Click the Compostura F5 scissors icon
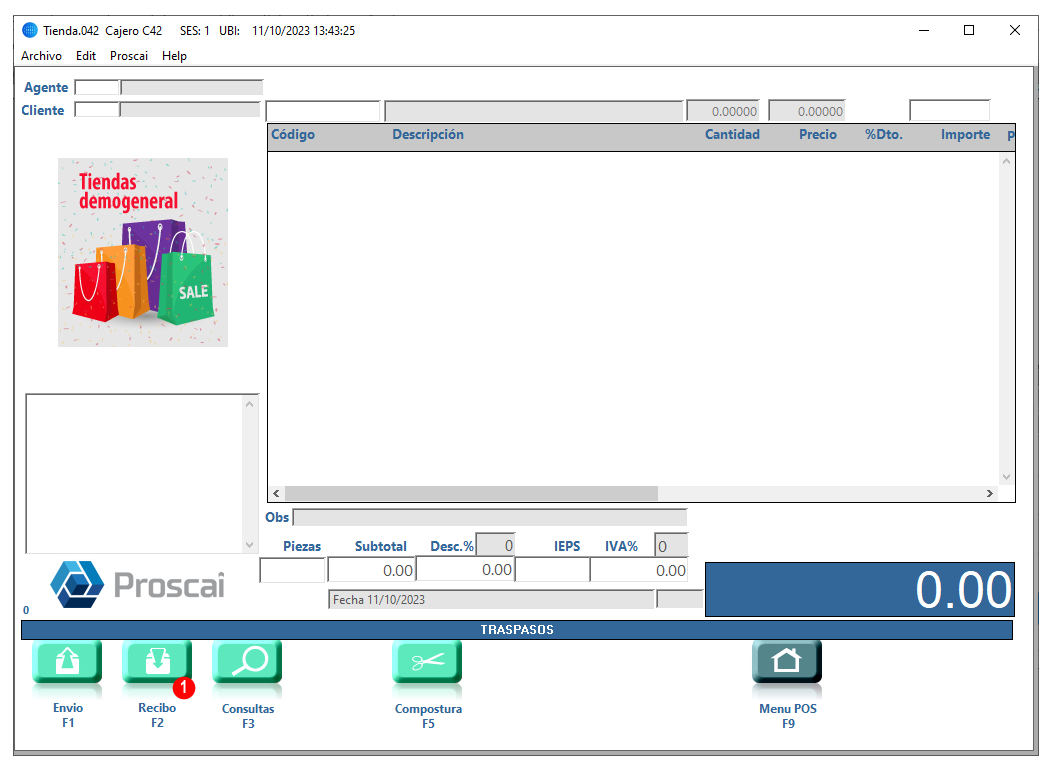 (x=427, y=662)
